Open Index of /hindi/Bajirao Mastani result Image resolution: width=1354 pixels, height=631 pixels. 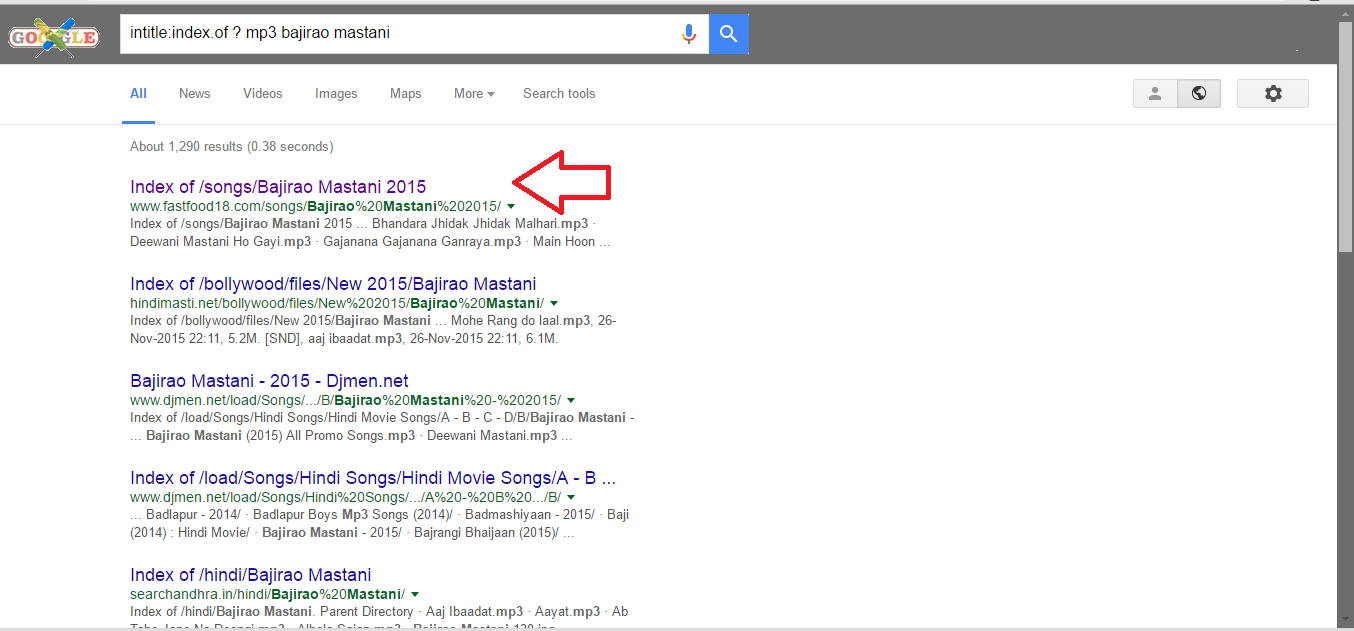(250, 575)
